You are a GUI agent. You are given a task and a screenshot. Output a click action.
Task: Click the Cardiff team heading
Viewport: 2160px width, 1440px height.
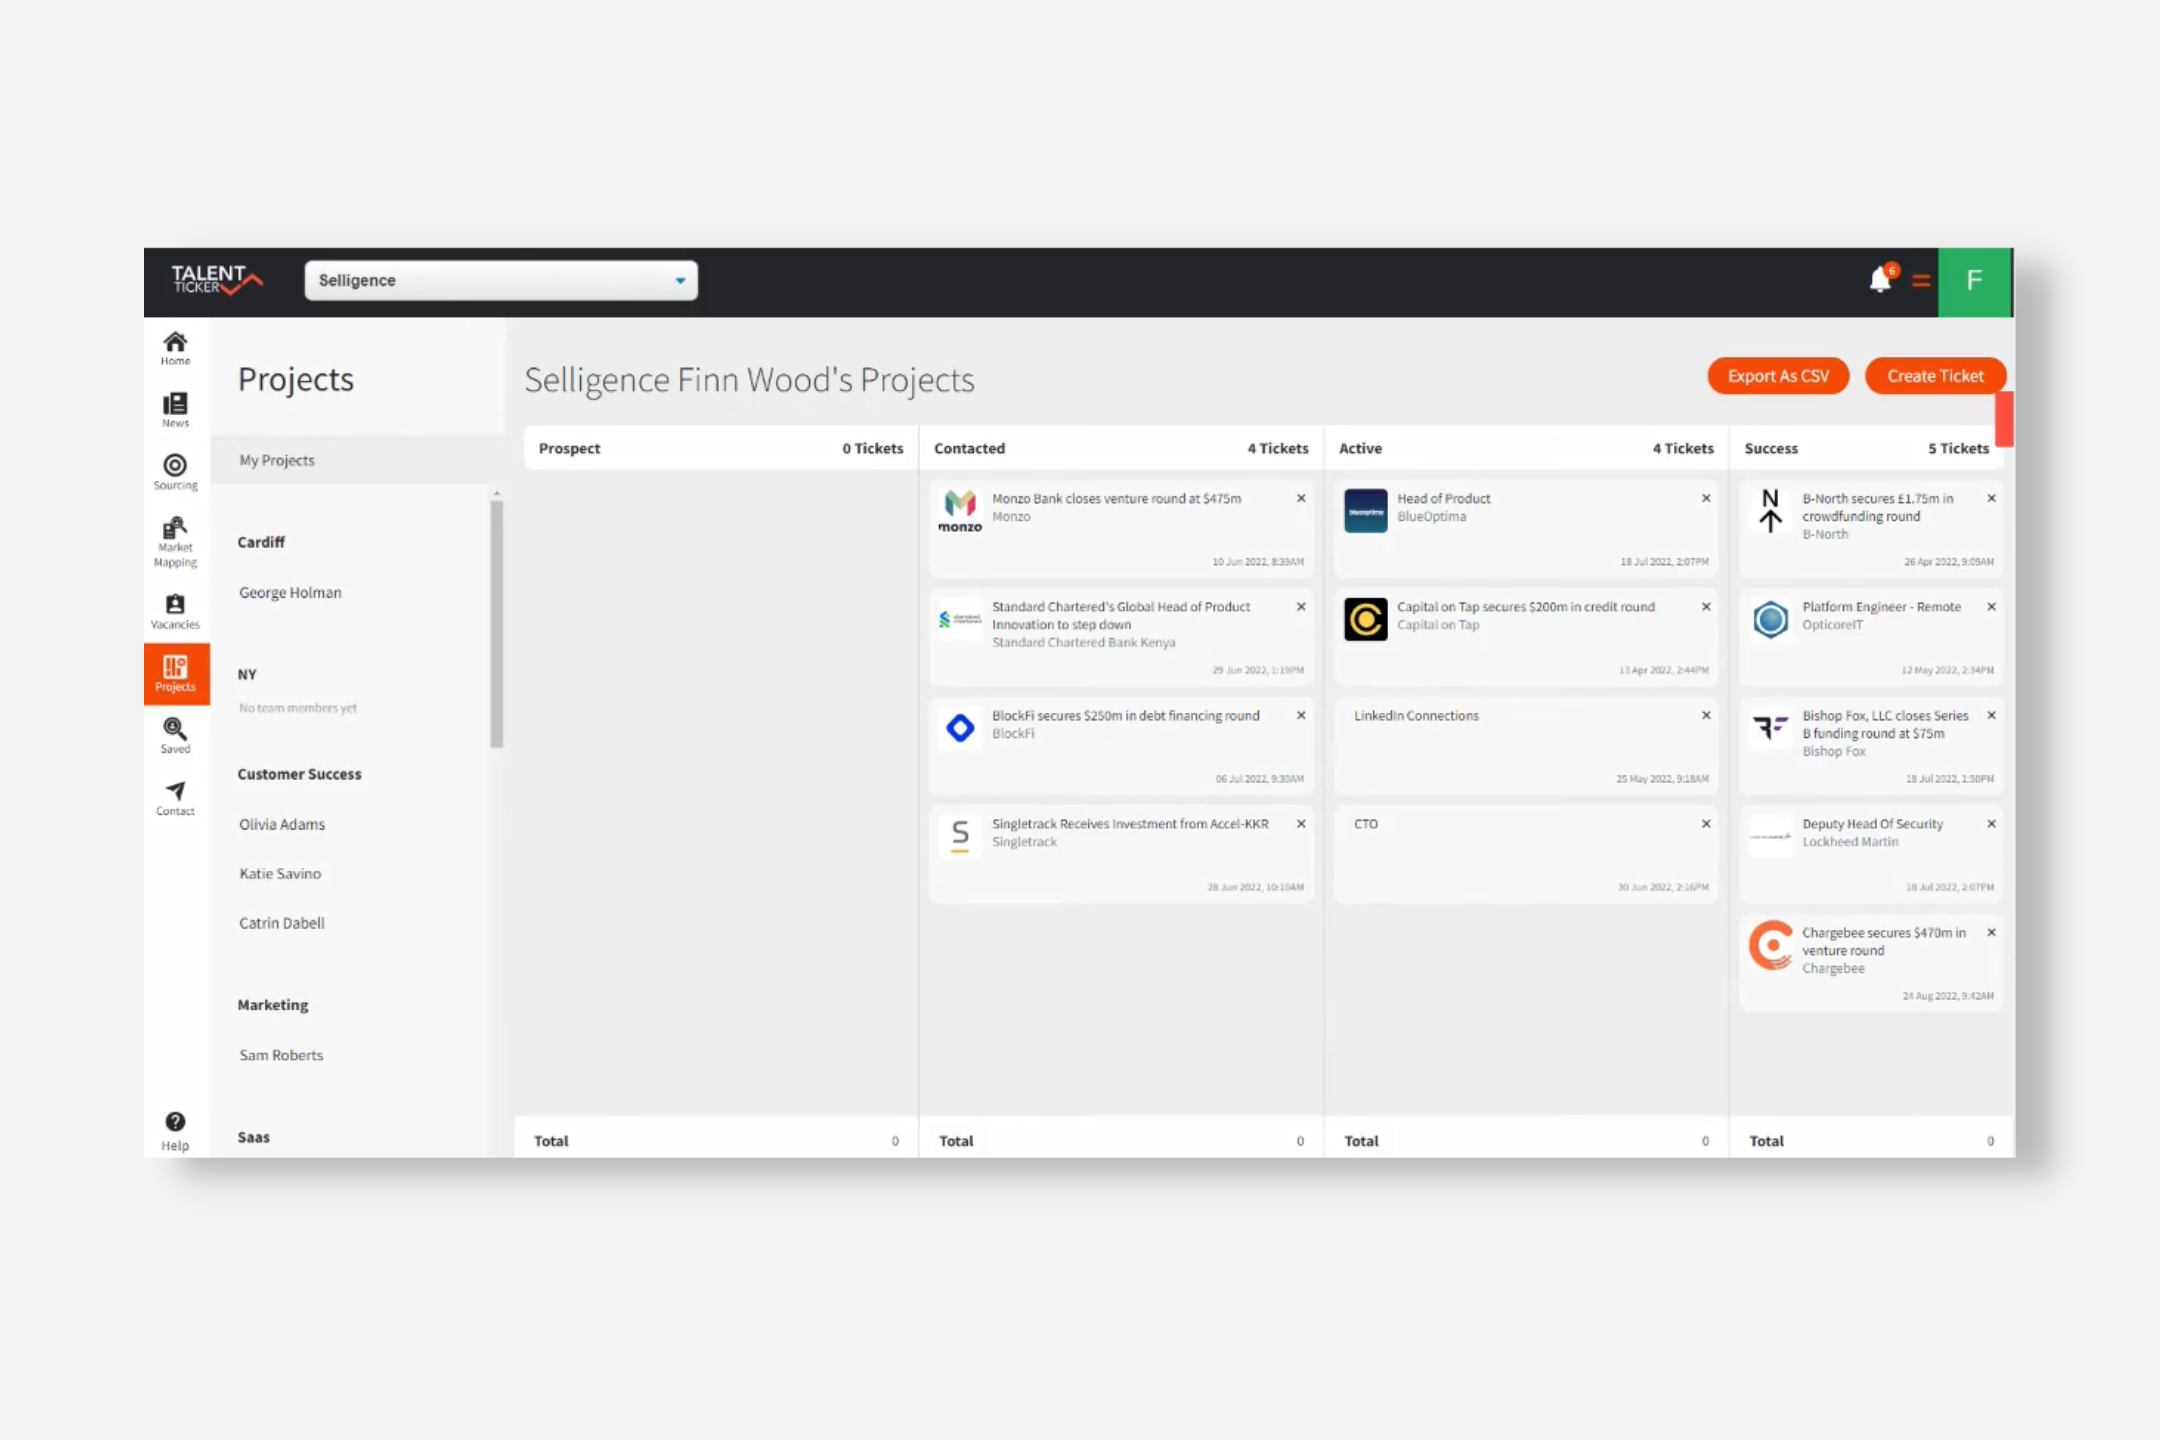coord(261,542)
